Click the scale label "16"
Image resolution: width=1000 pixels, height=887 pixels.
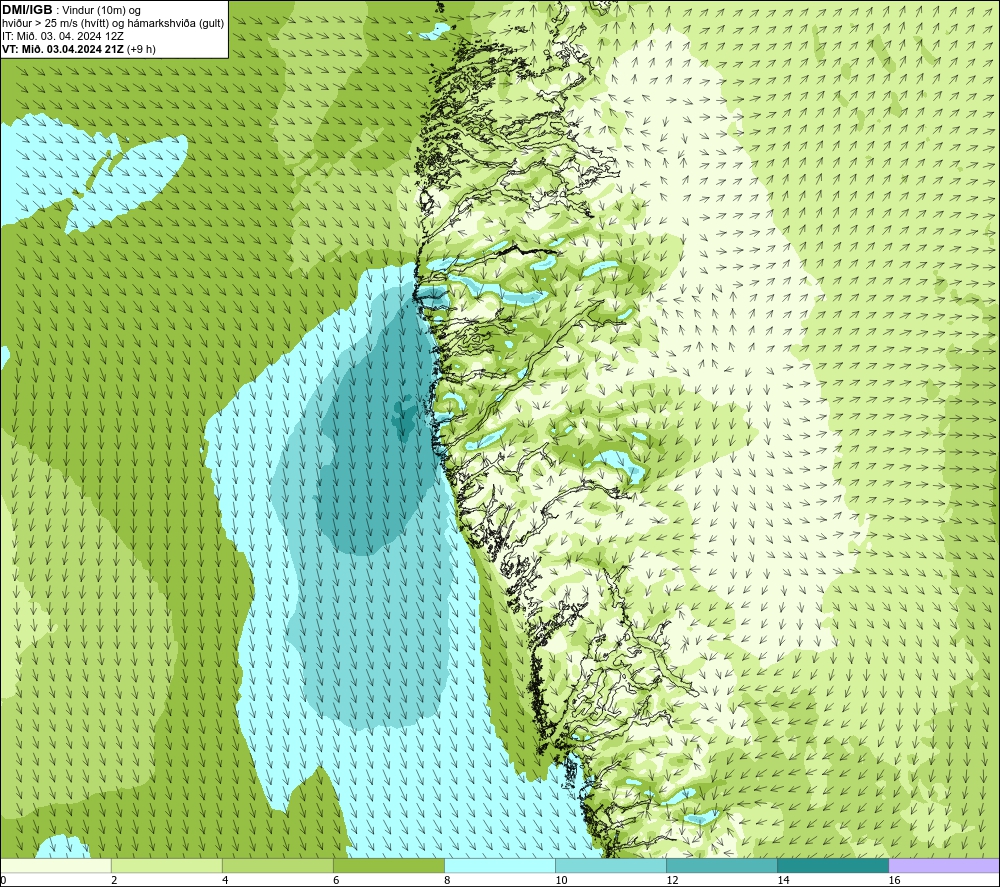click(894, 880)
